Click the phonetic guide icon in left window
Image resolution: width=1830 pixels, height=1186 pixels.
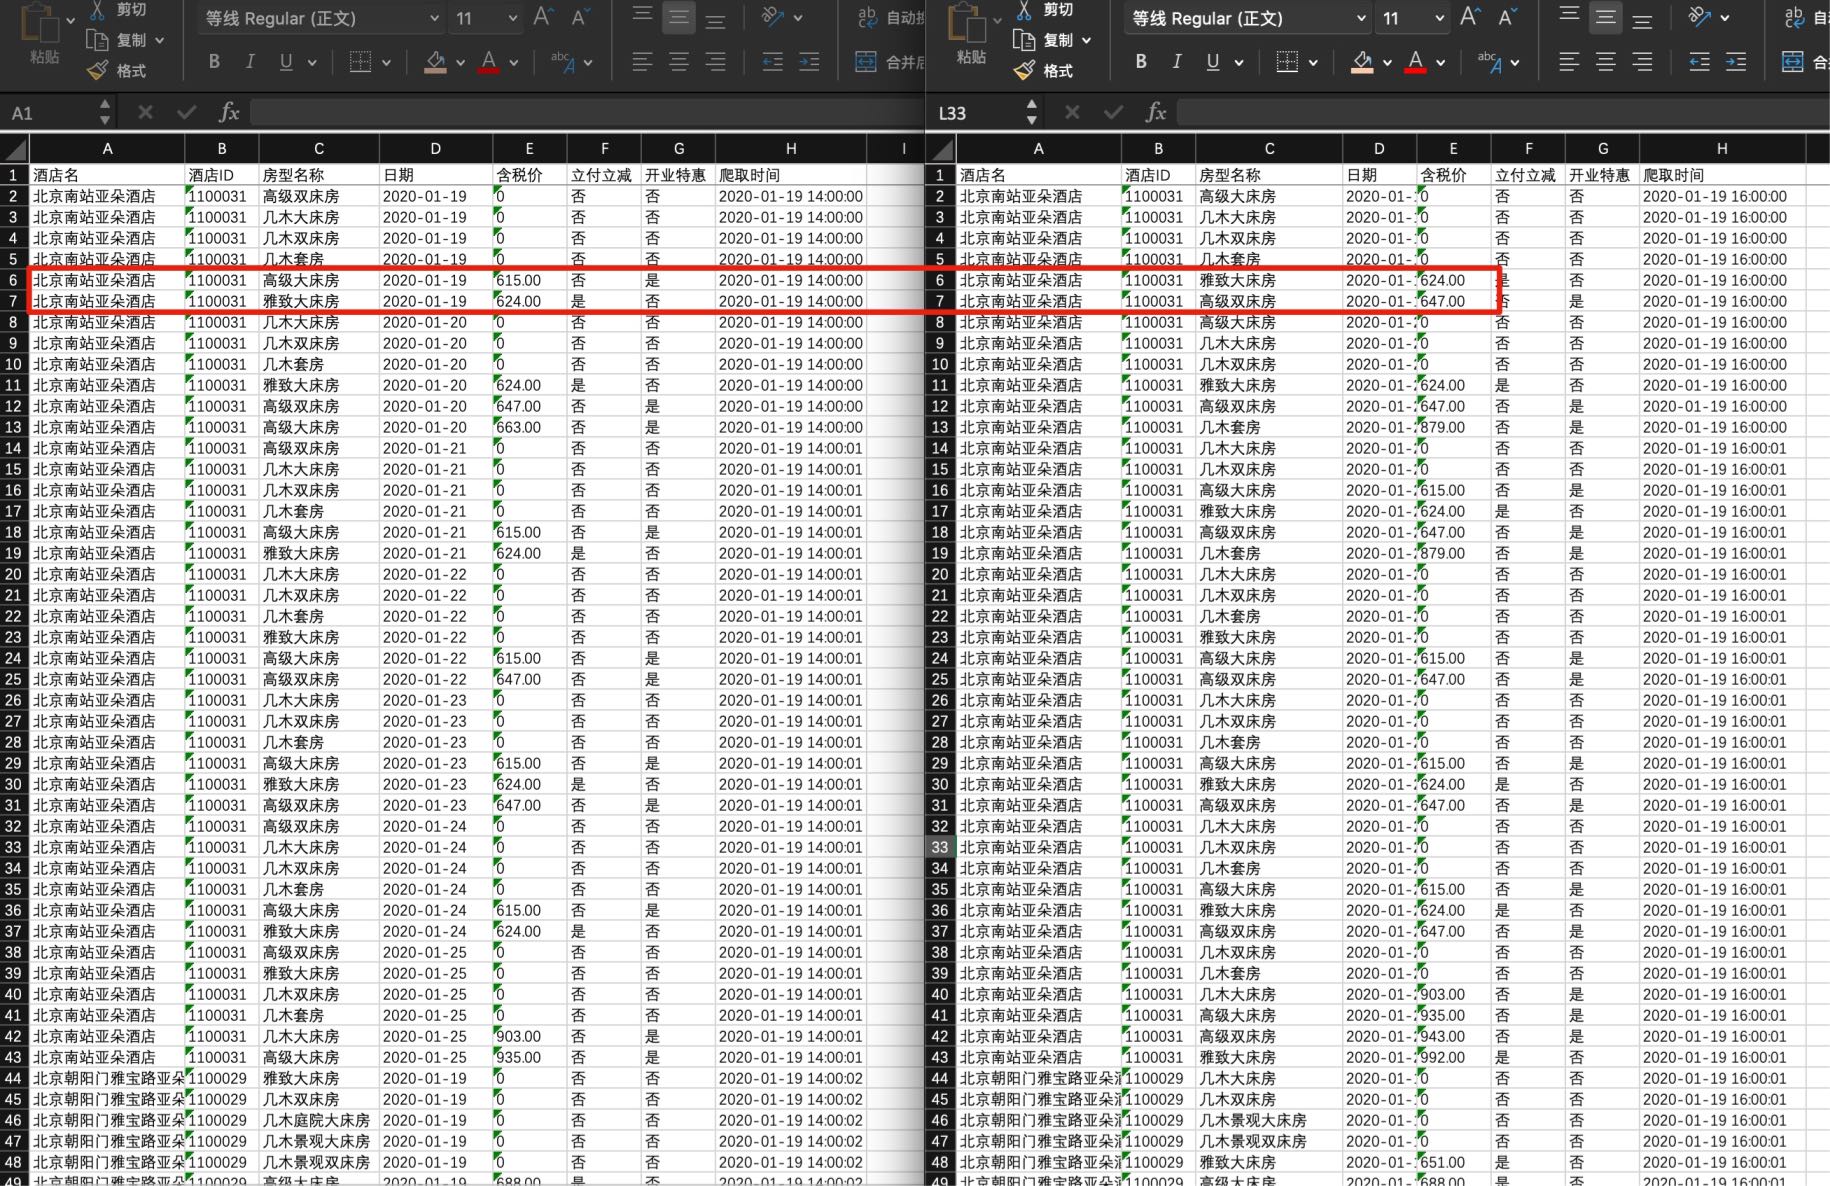(x=563, y=62)
